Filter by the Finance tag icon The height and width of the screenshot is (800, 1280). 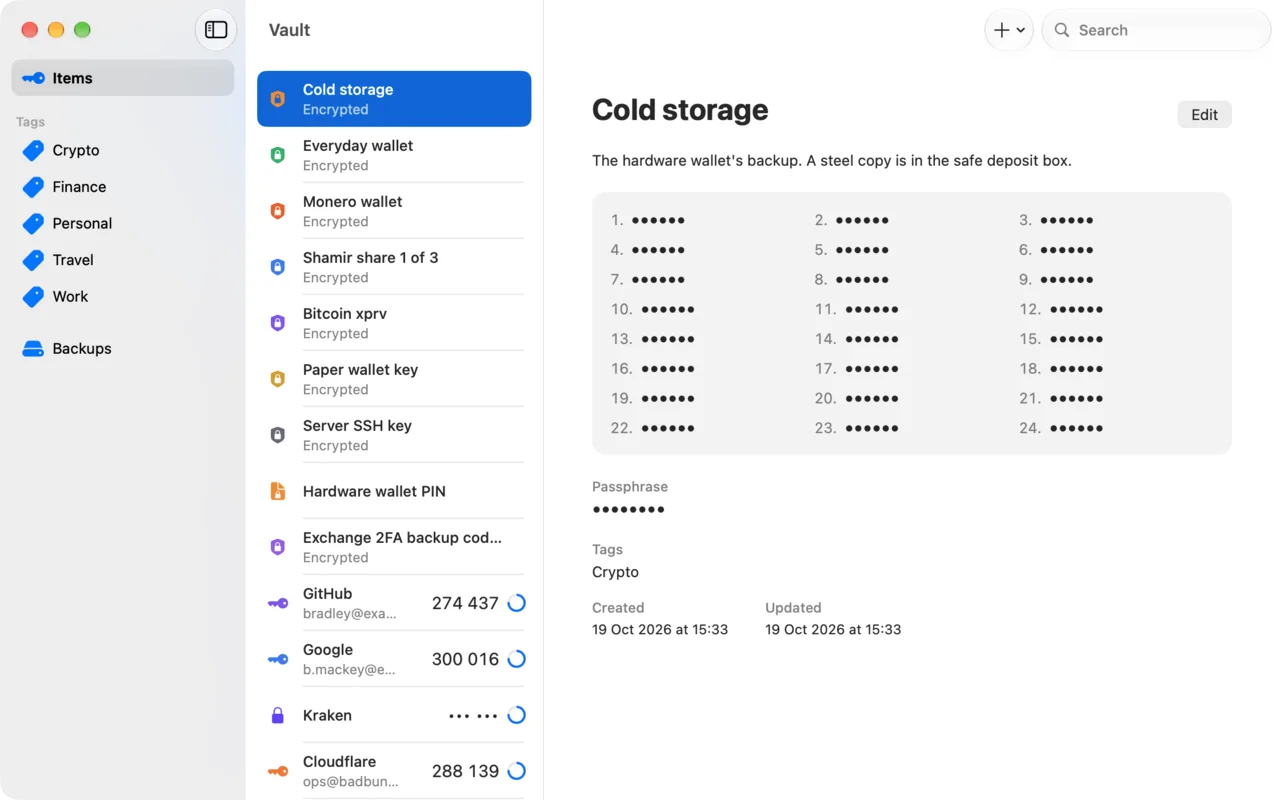pos(33,187)
